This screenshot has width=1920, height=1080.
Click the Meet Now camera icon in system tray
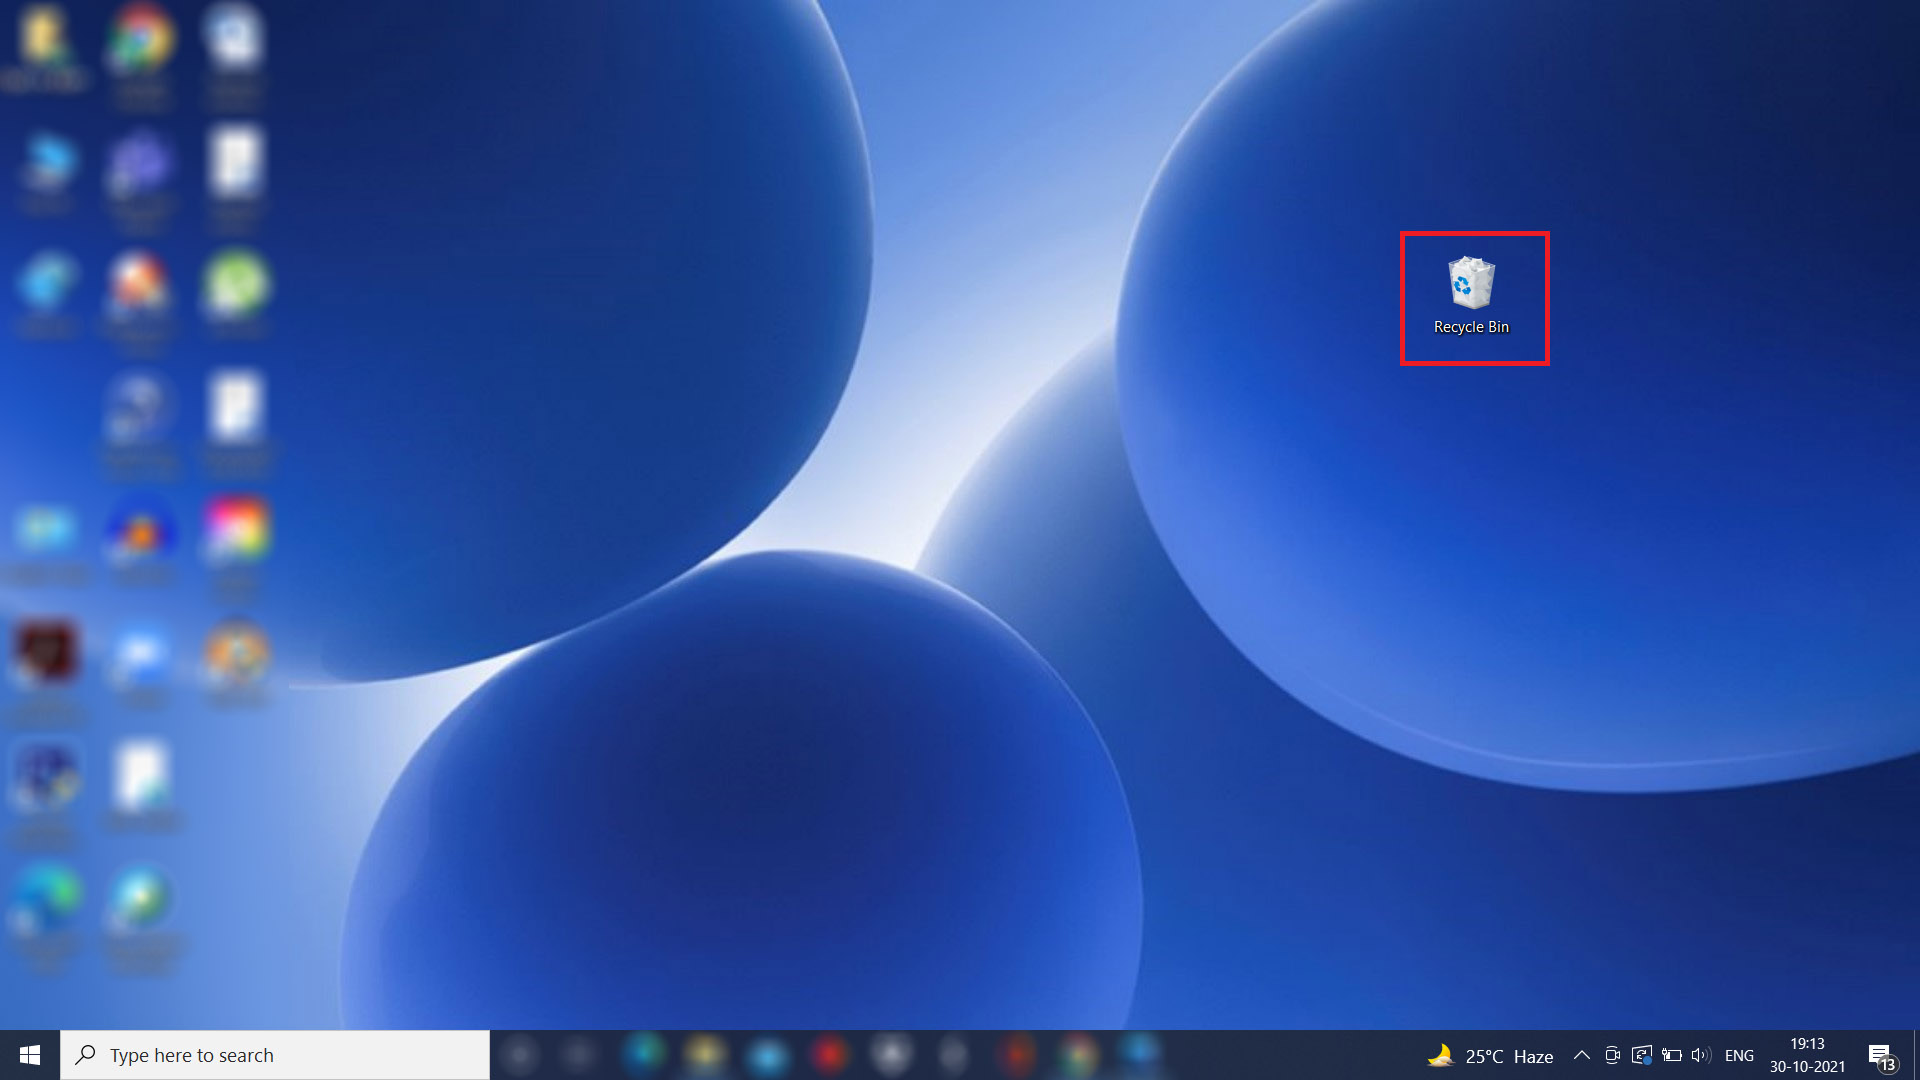tap(1611, 1054)
